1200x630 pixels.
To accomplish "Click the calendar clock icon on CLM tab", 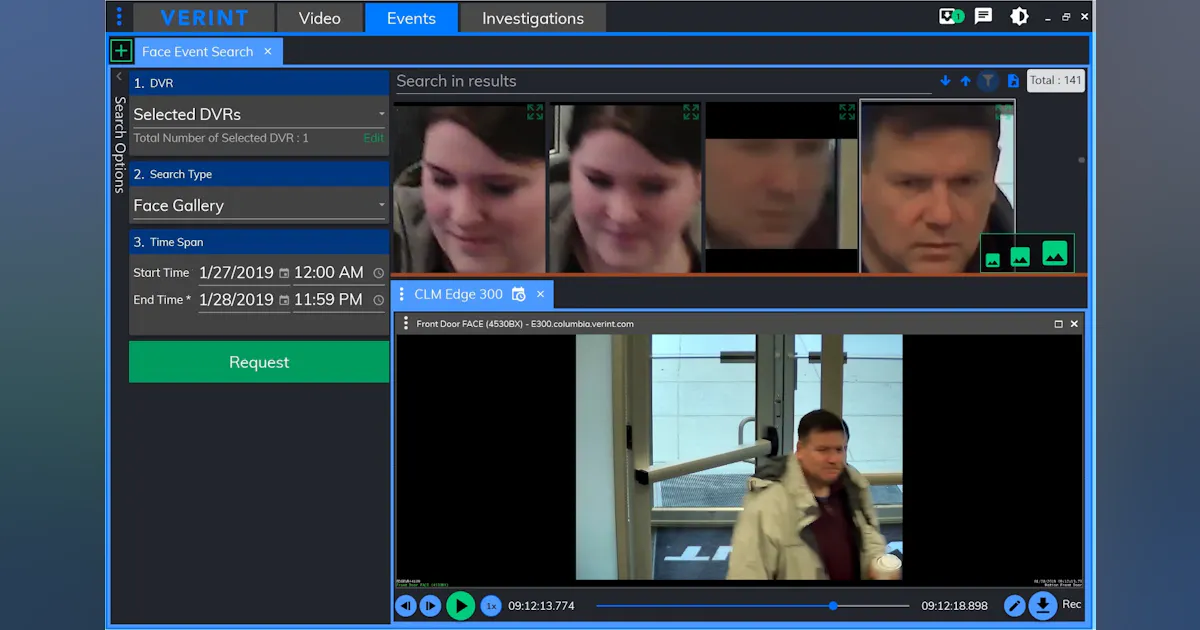I will pos(518,294).
